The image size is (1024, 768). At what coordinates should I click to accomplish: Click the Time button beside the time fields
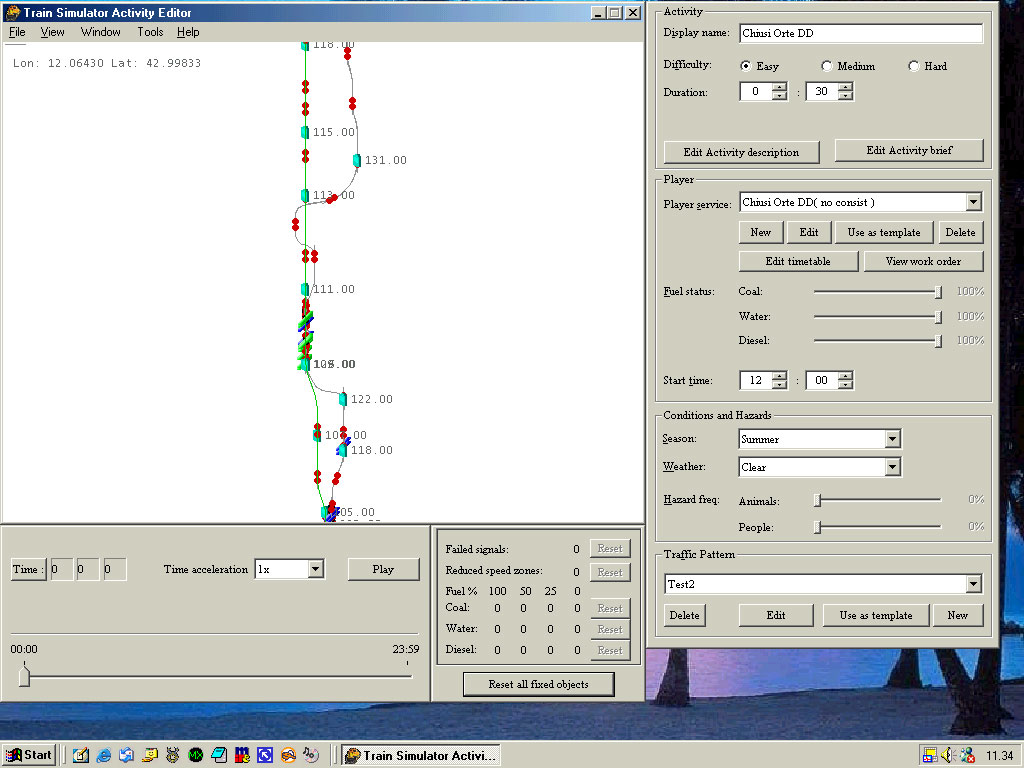coord(29,569)
